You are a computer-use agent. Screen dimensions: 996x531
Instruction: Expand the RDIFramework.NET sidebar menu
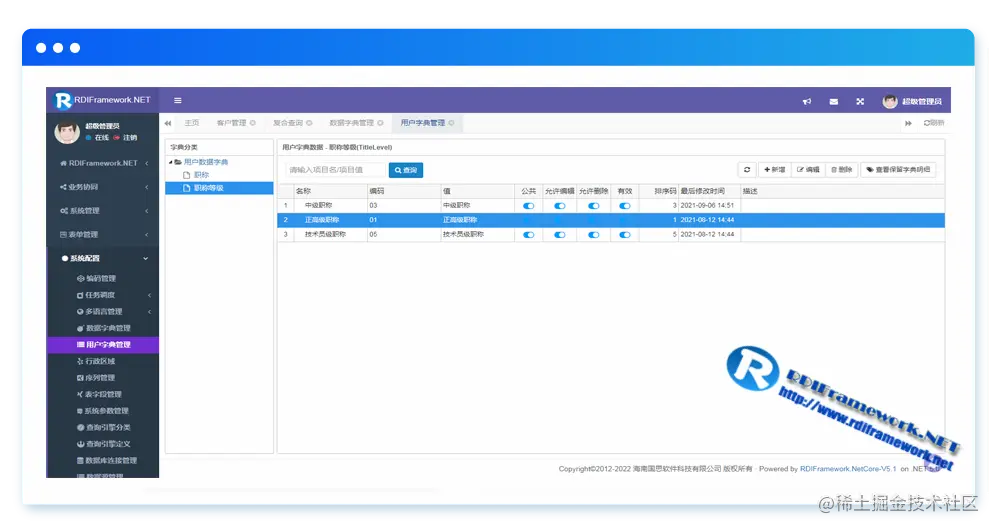point(103,163)
